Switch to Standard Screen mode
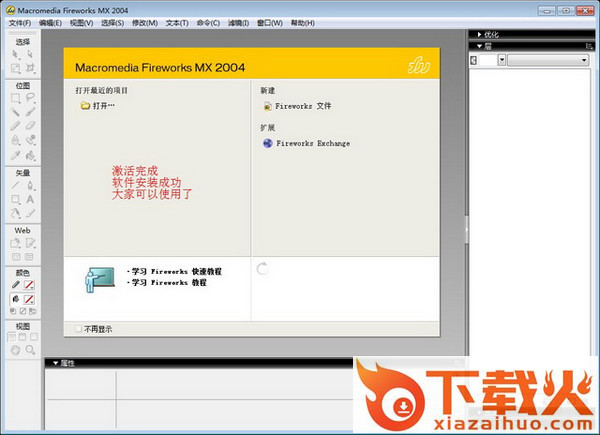 pos(12,337)
